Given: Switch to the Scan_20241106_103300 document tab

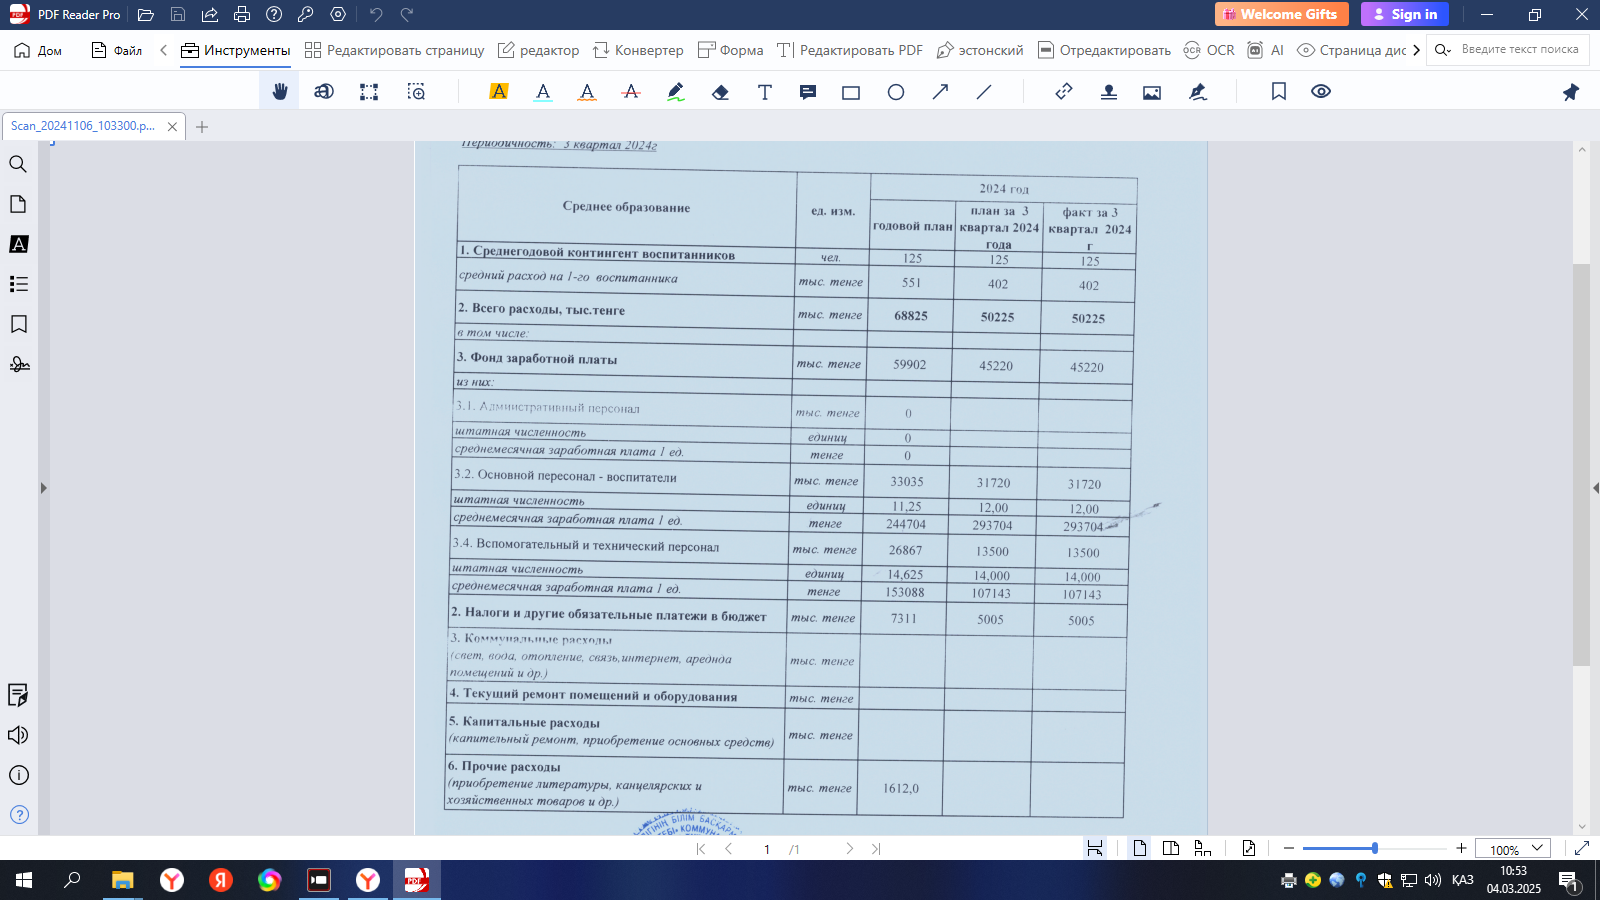Looking at the screenshot, I should pos(83,126).
